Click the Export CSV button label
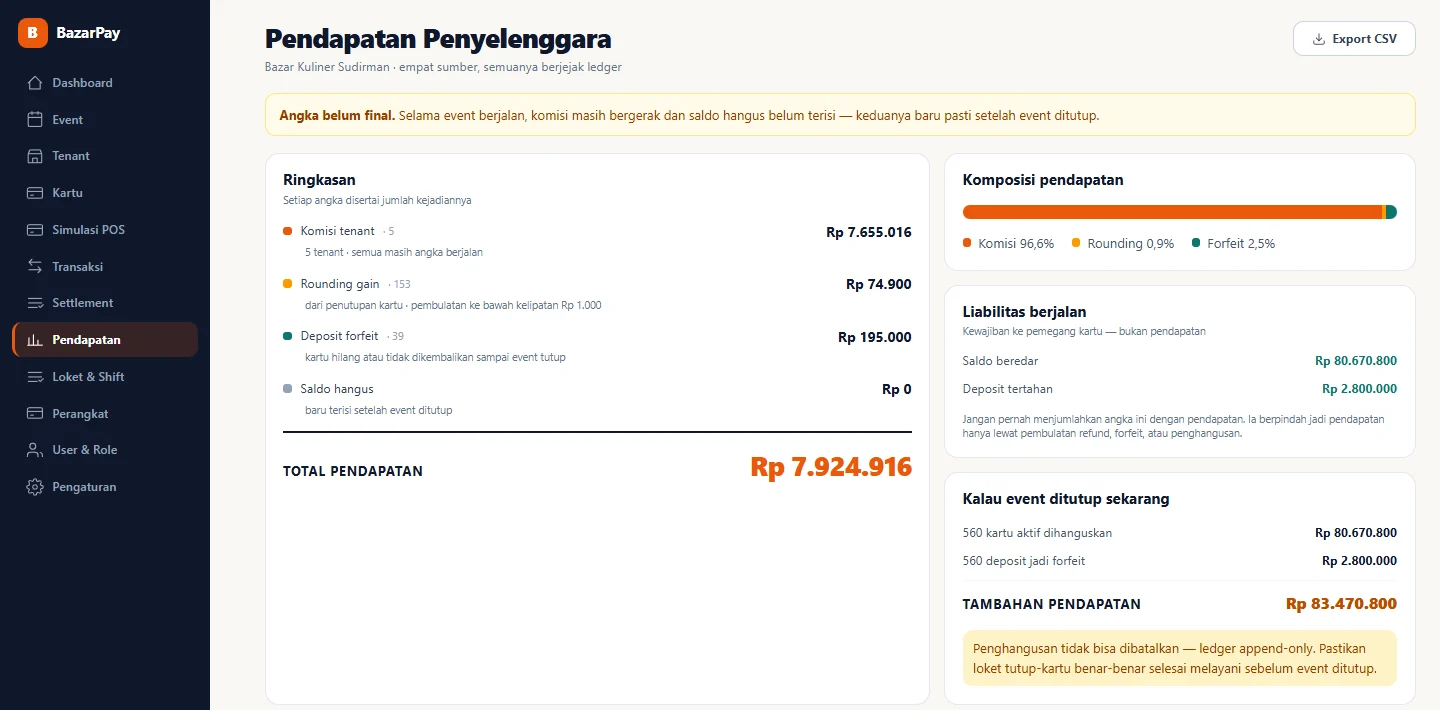The image size is (1440, 710). tap(1365, 39)
